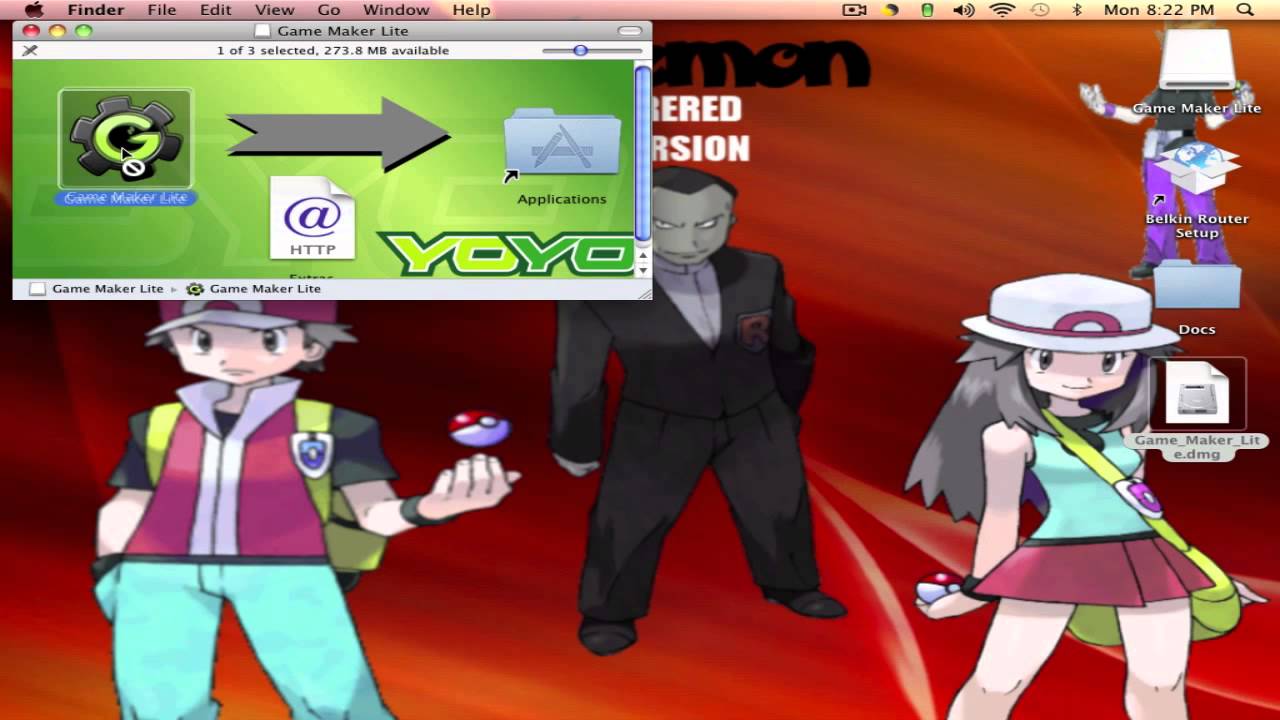This screenshot has height=720, width=1280.
Task: Click the yellow-and-black round status icon in menu bar
Action: pos(890,10)
